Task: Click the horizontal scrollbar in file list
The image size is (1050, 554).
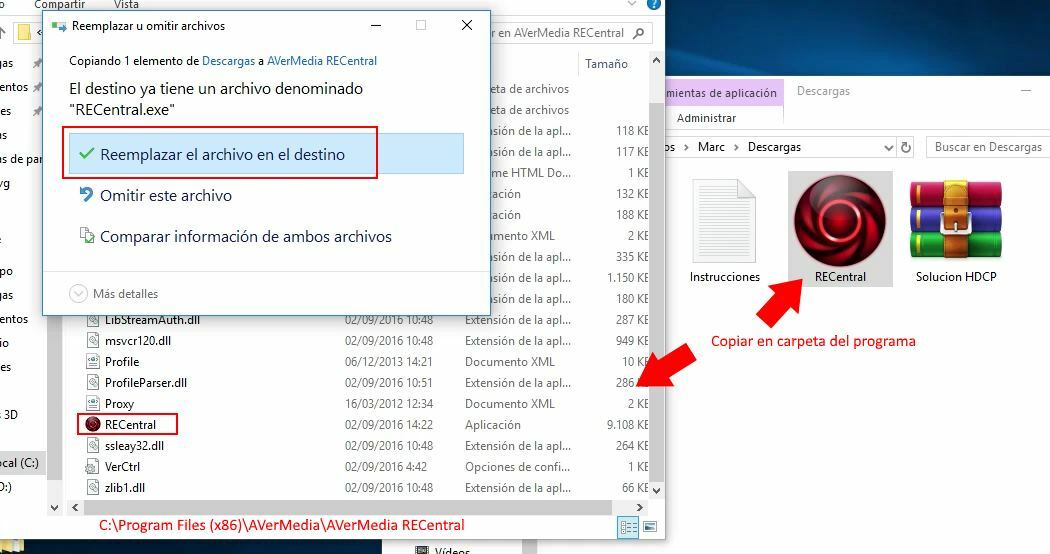Action: point(340,508)
